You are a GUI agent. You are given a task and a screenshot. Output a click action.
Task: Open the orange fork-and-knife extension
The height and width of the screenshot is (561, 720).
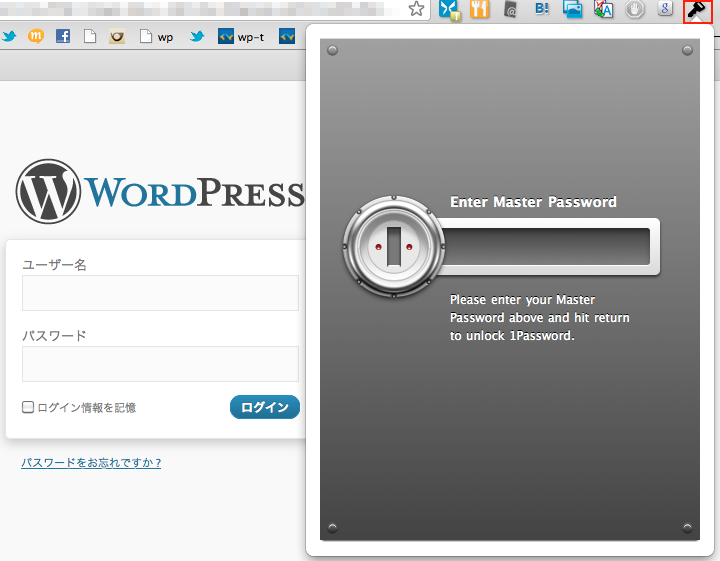479,9
